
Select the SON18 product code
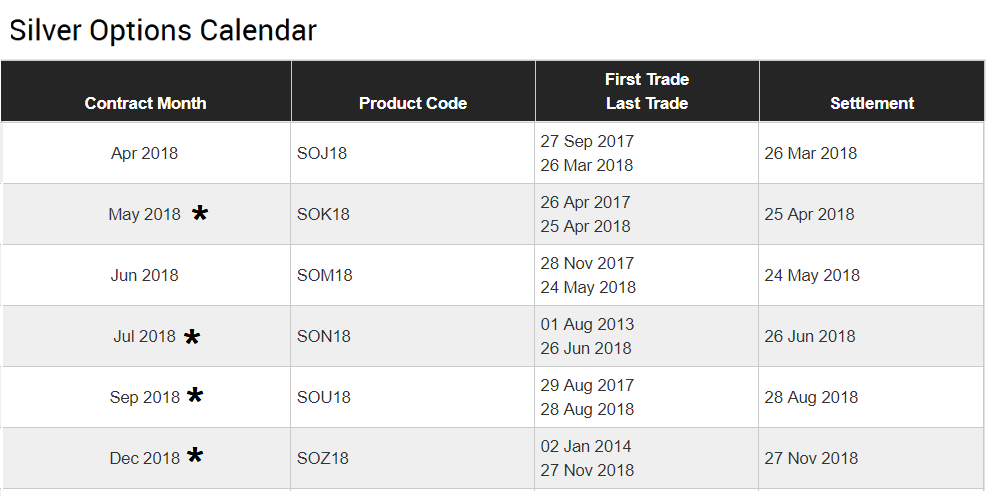[x=324, y=337]
